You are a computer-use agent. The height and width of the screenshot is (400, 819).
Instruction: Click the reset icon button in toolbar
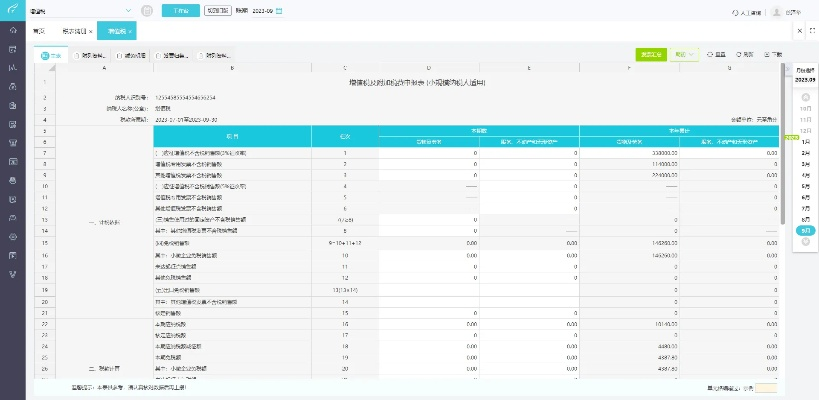click(x=716, y=54)
